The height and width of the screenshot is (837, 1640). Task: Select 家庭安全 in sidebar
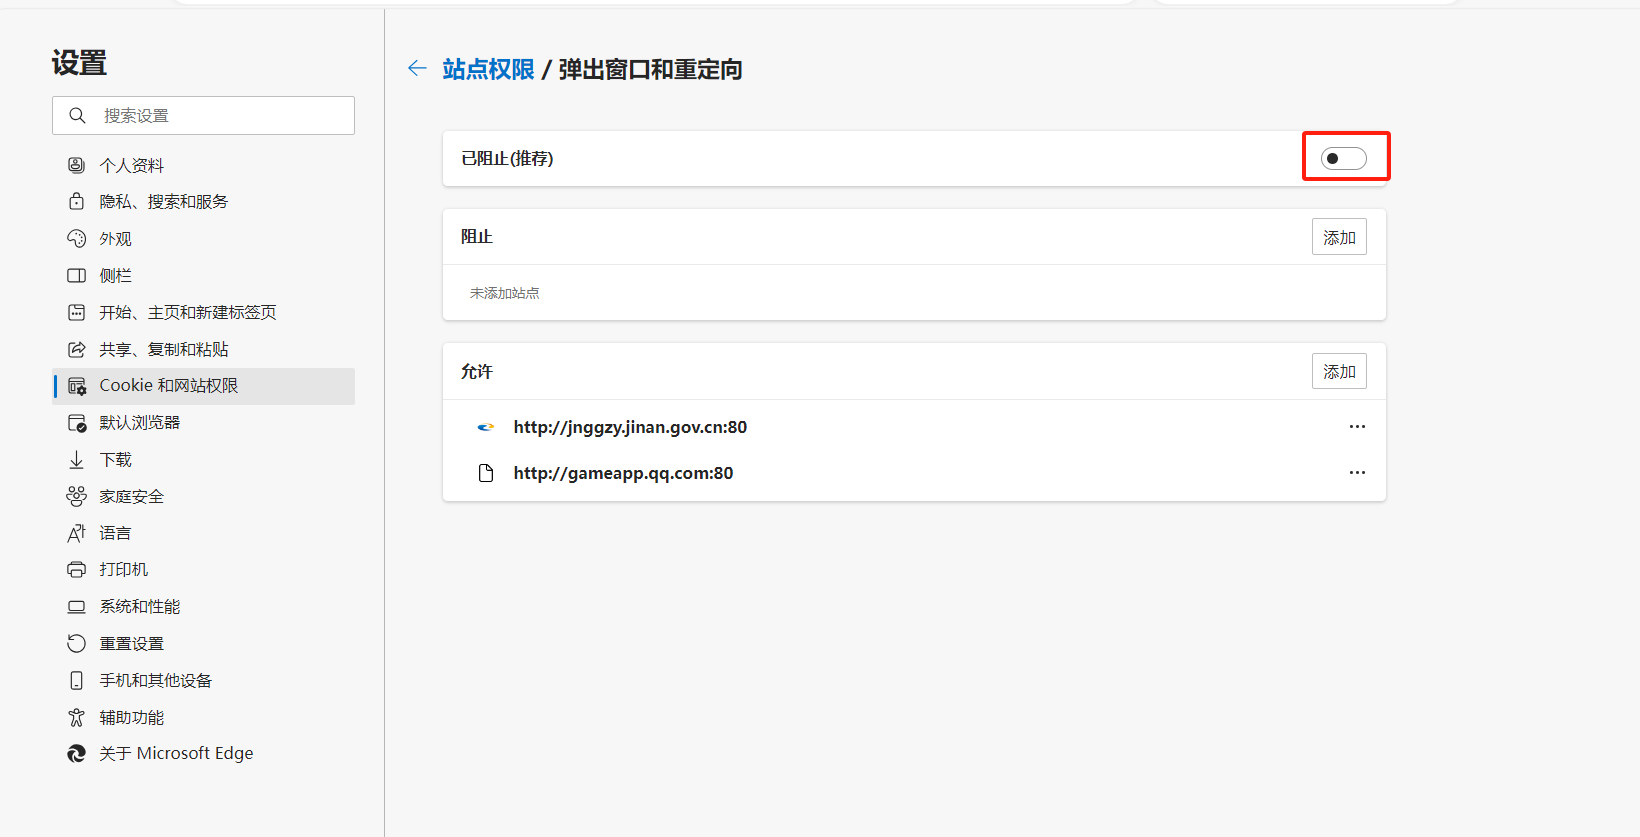coord(131,497)
